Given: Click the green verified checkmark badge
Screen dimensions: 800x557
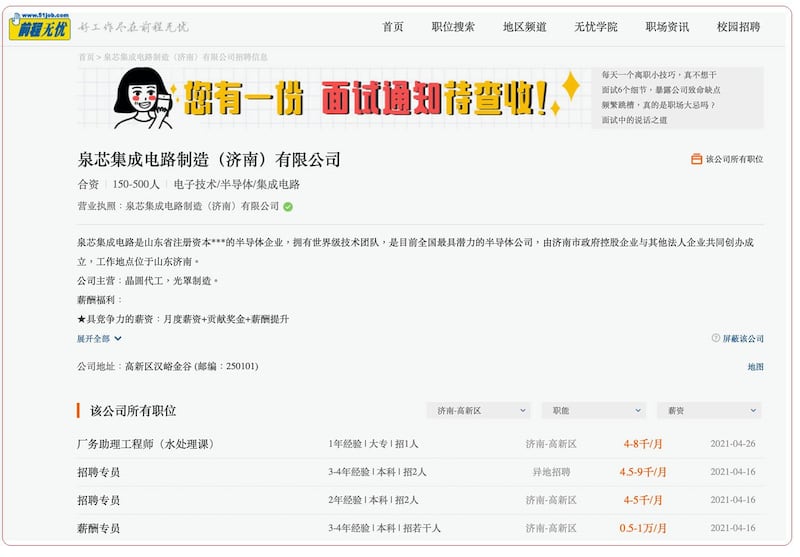Looking at the screenshot, I should click(x=288, y=207).
